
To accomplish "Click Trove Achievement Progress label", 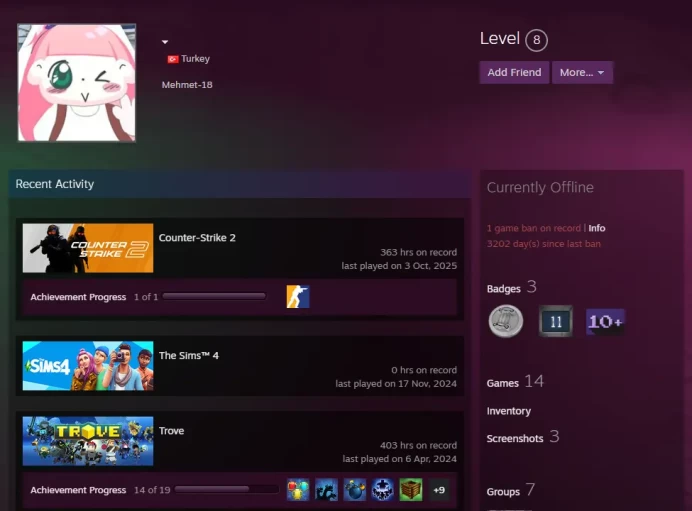I will [78, 490].
